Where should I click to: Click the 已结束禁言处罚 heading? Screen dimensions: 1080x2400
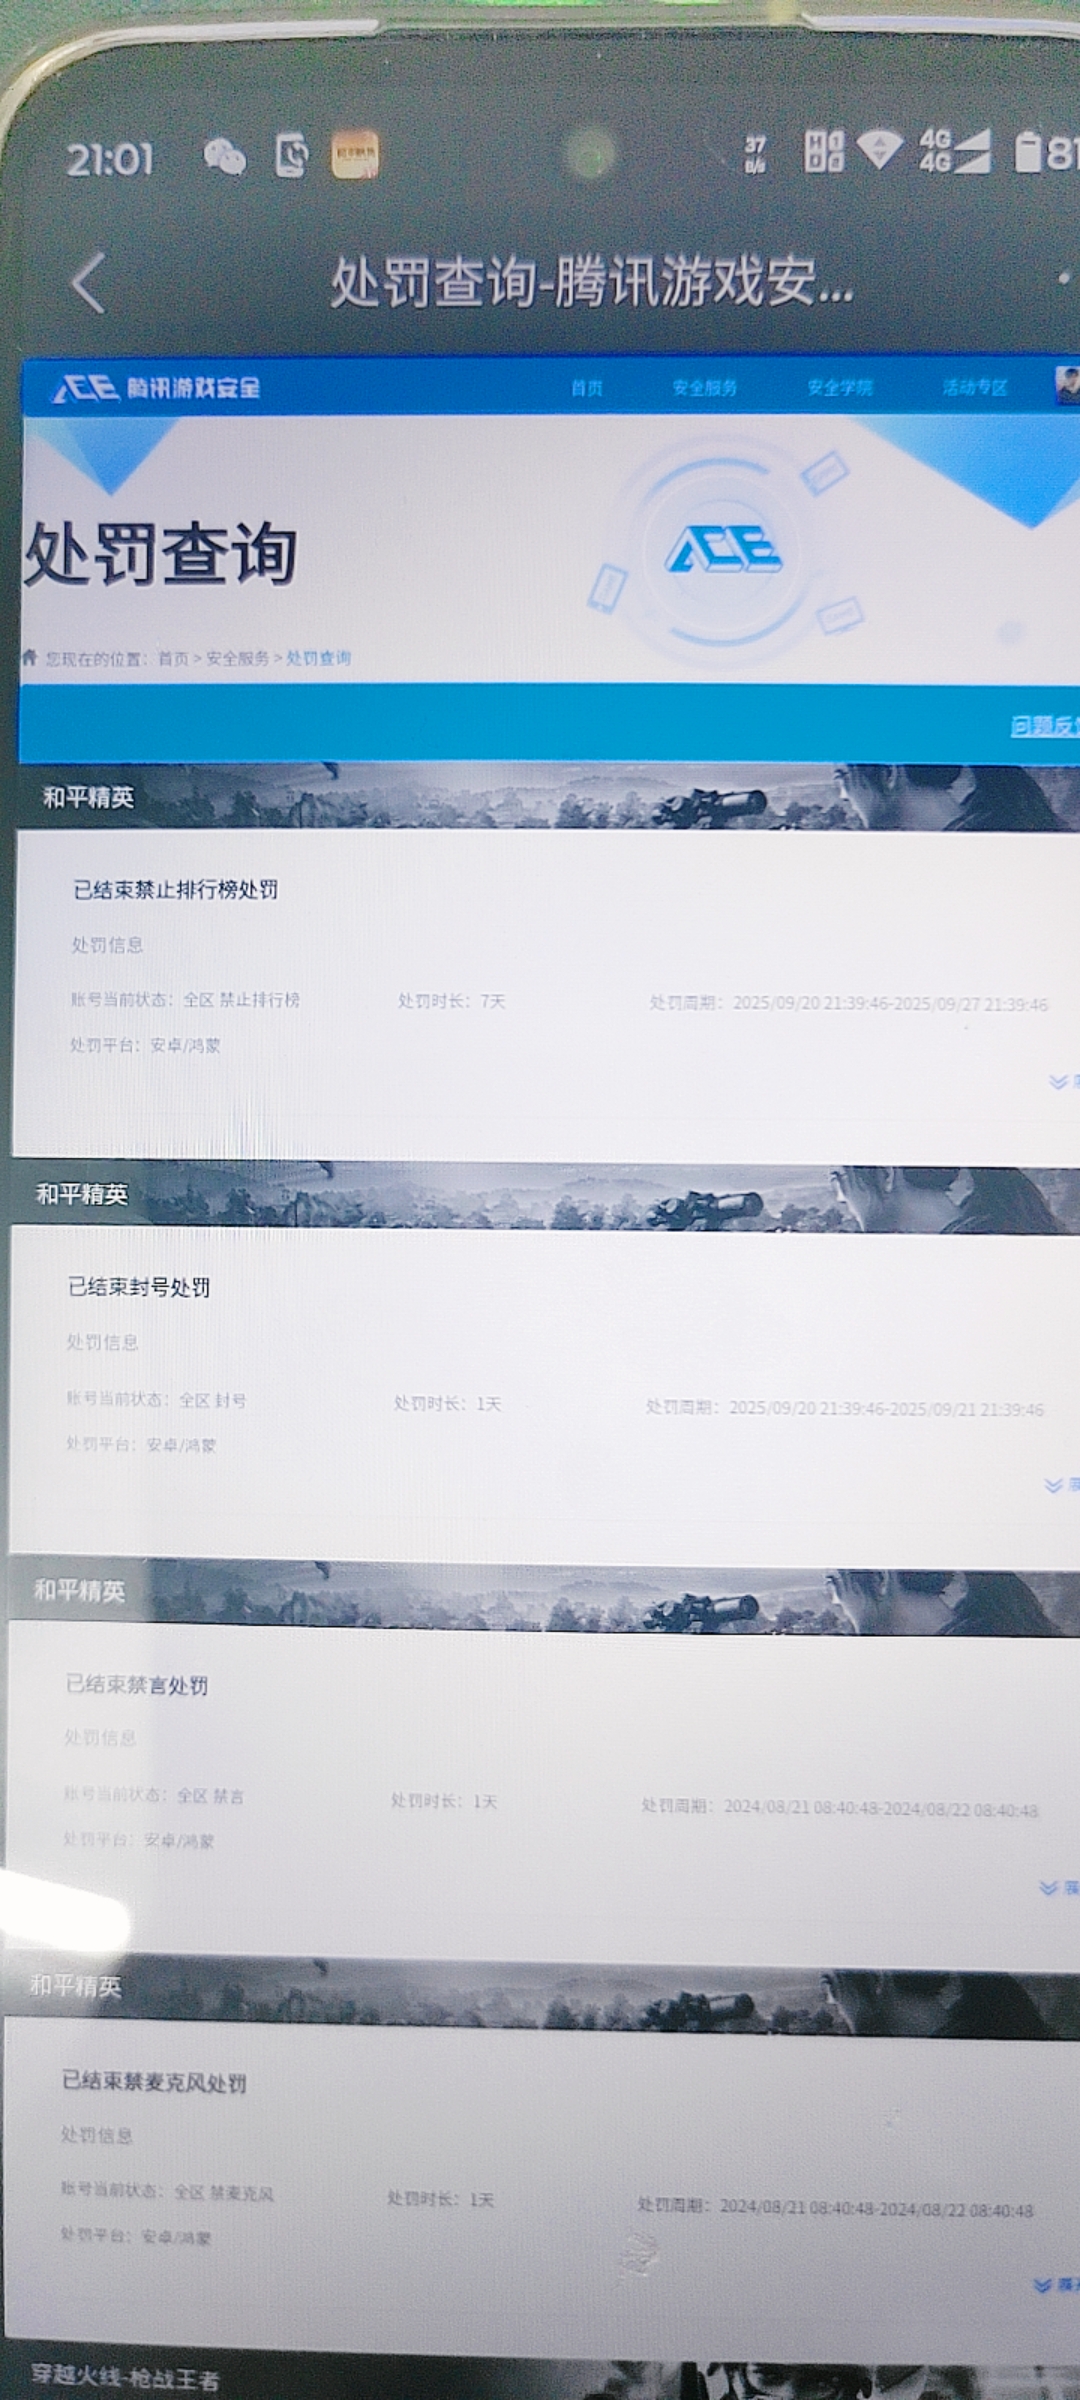point(137,1685)
